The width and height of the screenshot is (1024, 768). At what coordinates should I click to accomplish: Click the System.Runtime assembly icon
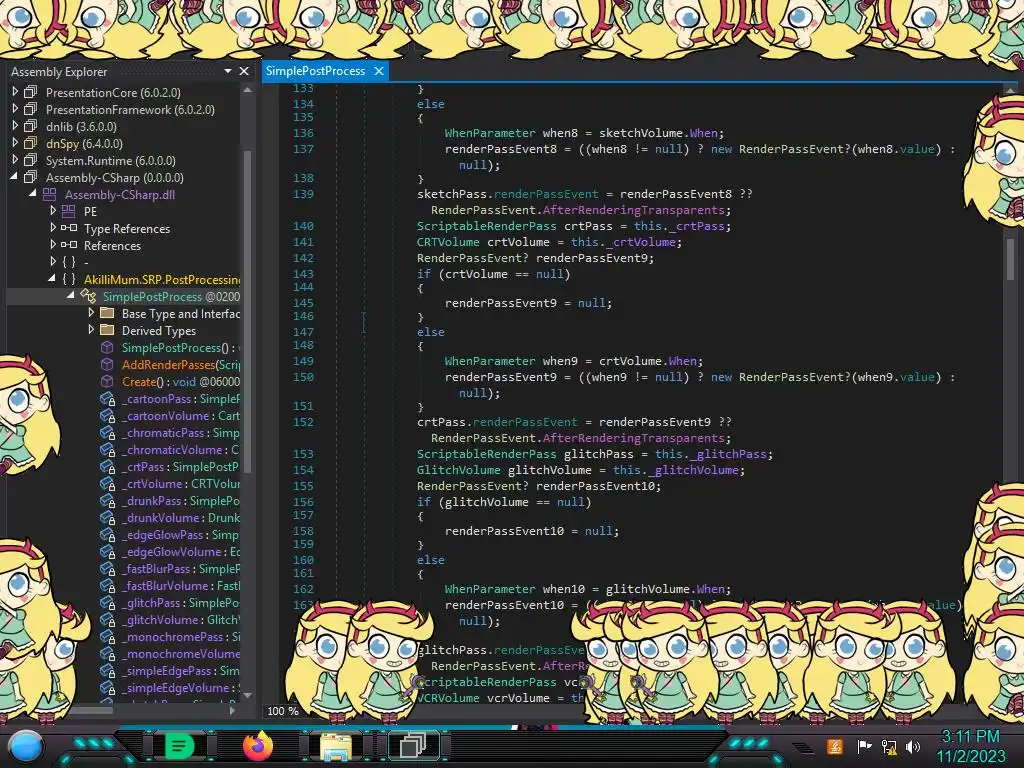click(x=30, y=160)
